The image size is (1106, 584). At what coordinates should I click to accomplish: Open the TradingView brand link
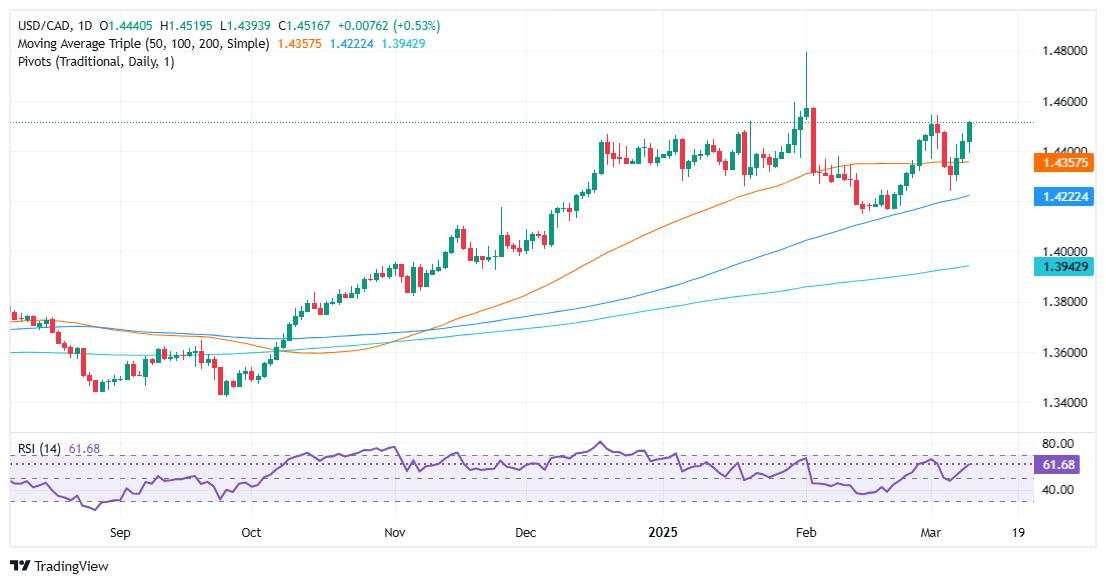(x=59, y=566)
